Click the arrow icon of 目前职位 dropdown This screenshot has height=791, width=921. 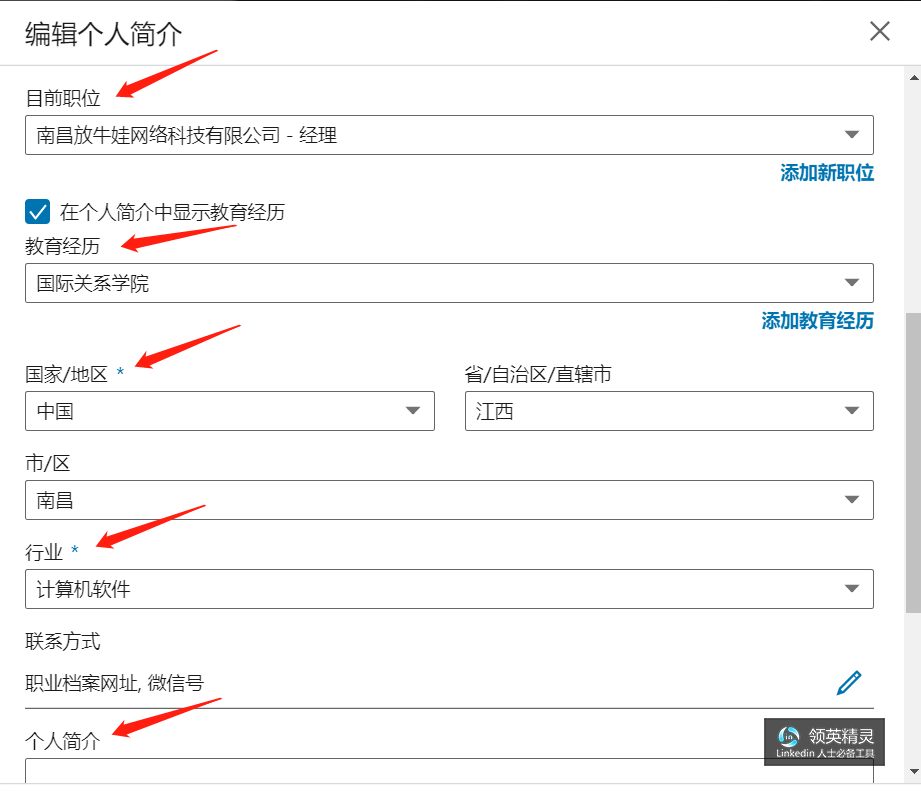[x=852, y=135]
